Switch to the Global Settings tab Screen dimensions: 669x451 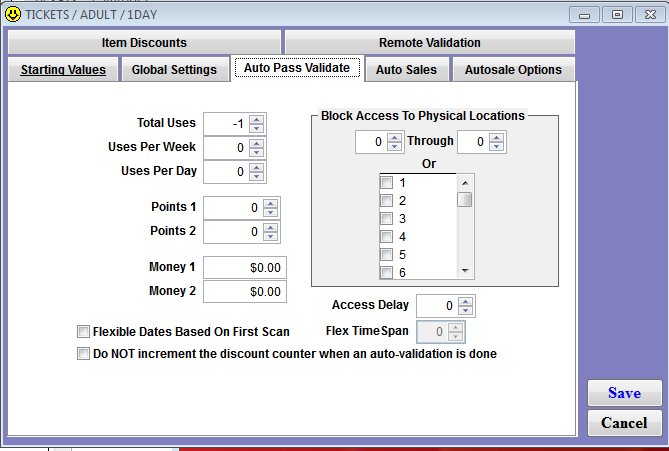pos(174,69)
